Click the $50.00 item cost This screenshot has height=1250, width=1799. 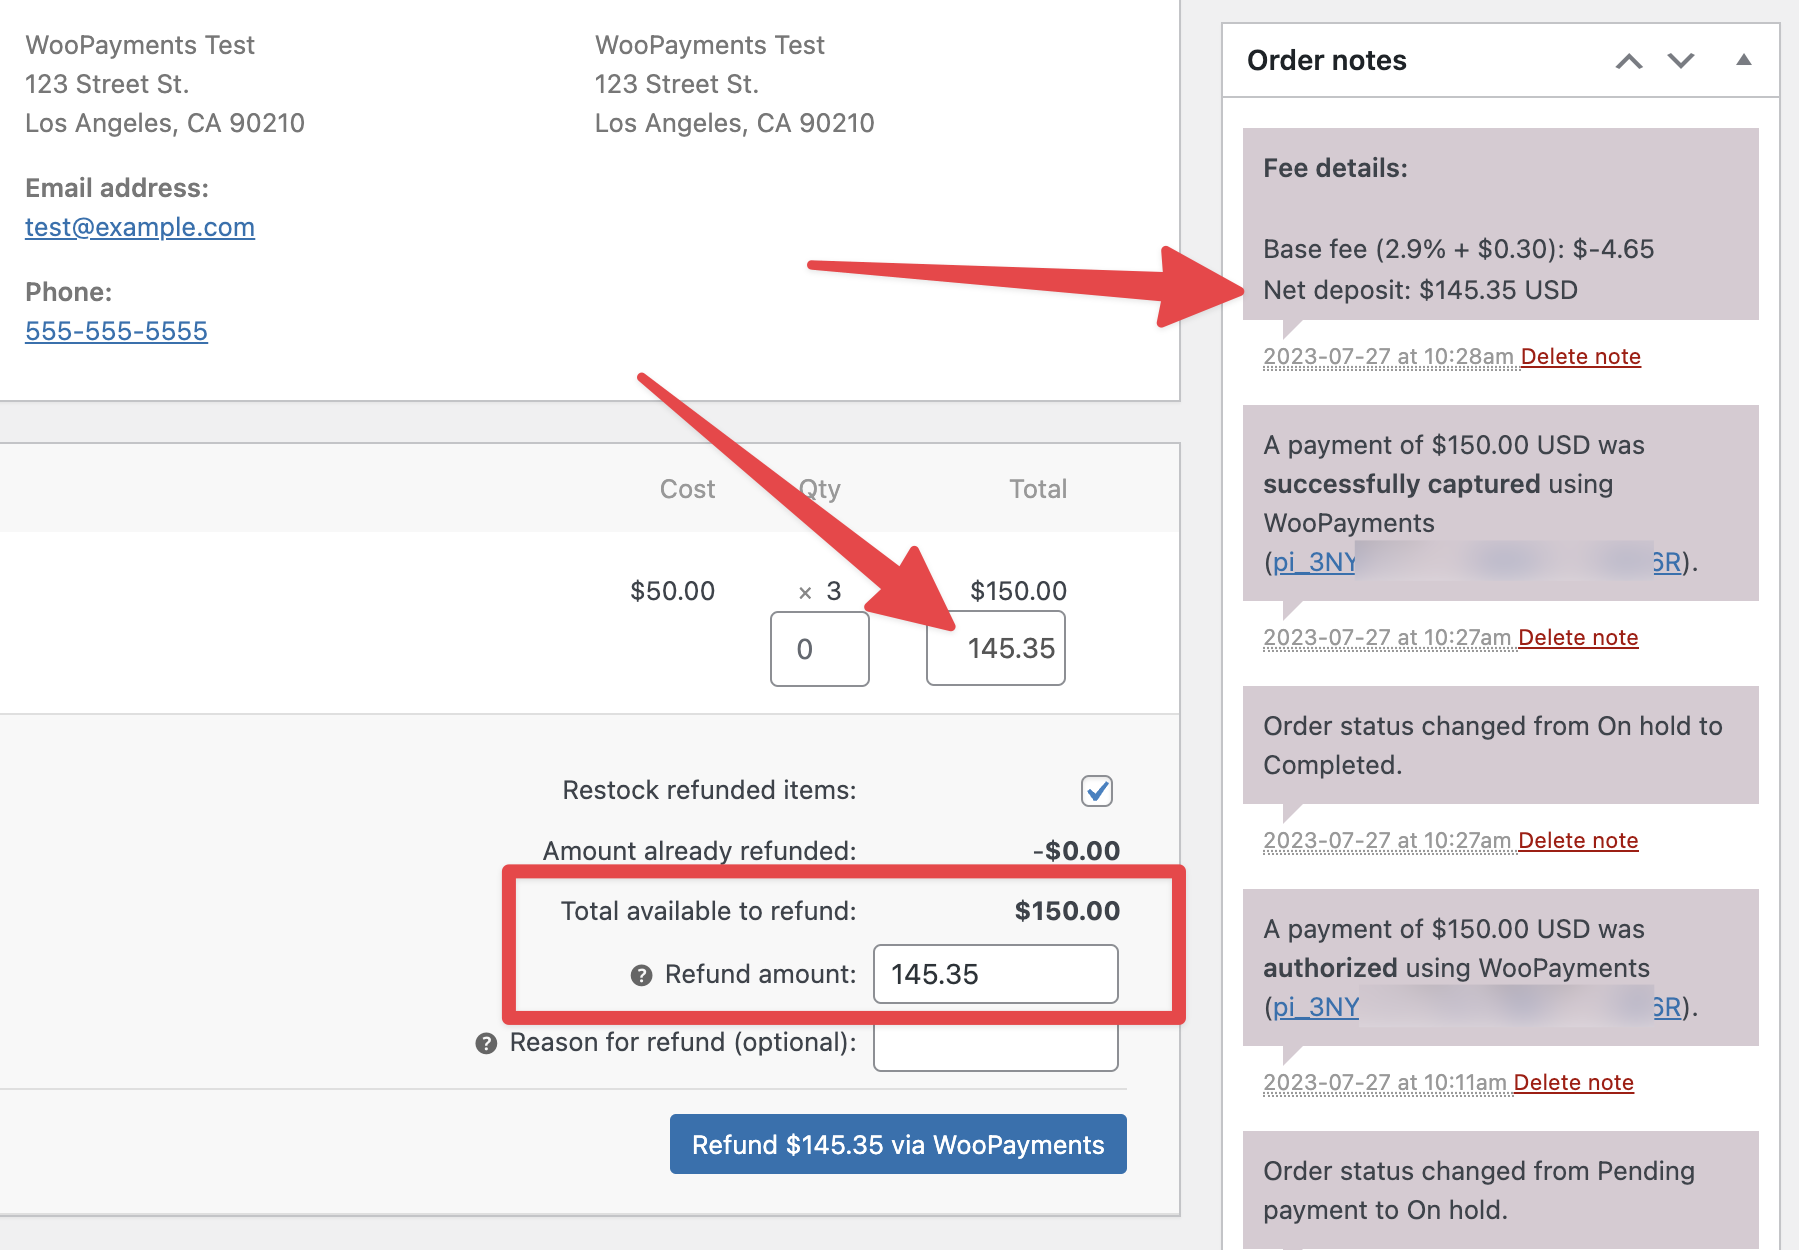pos(672,591)
